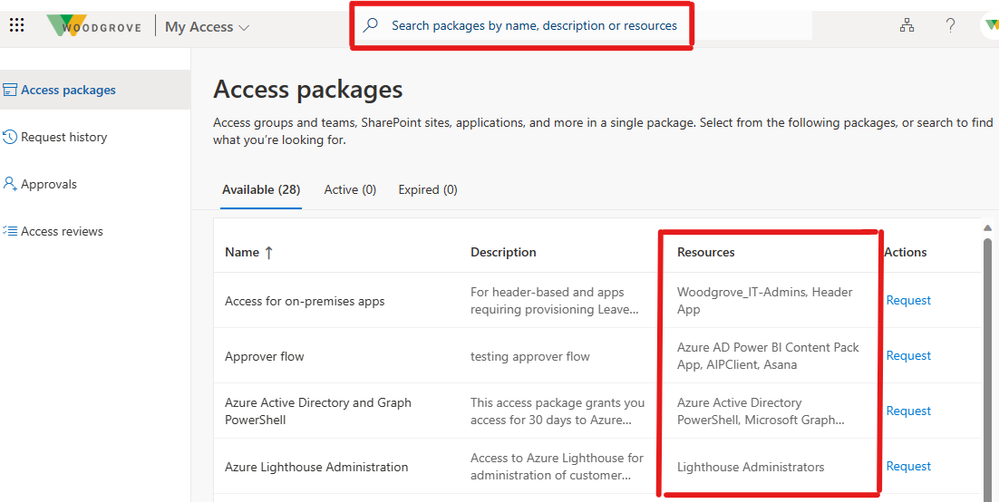Click the Resources column header
The image size is (999, 502).
pos(706,252)
